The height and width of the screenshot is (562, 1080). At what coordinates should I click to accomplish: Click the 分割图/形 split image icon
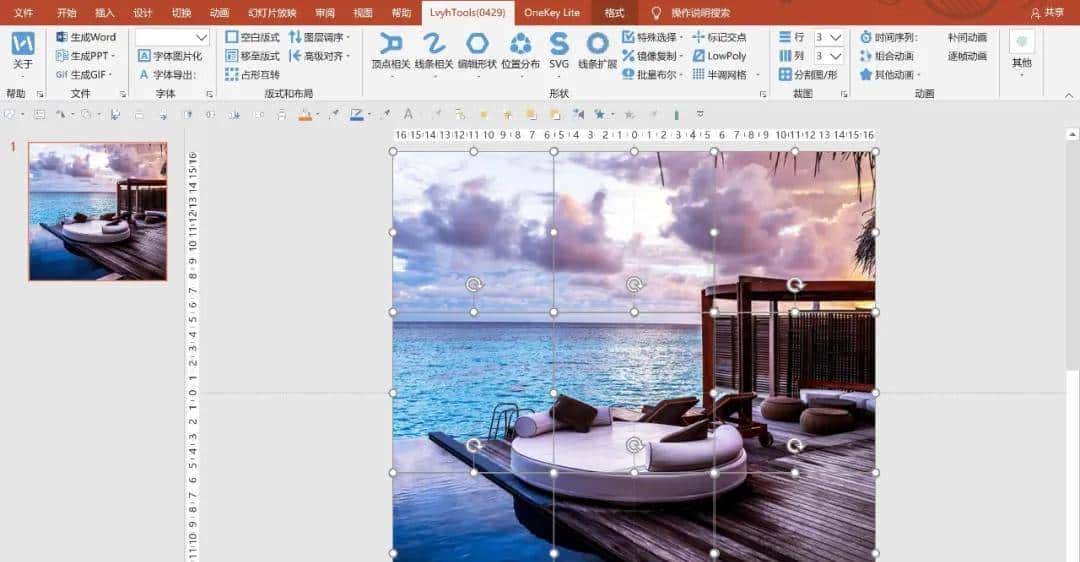click(808, 74)
